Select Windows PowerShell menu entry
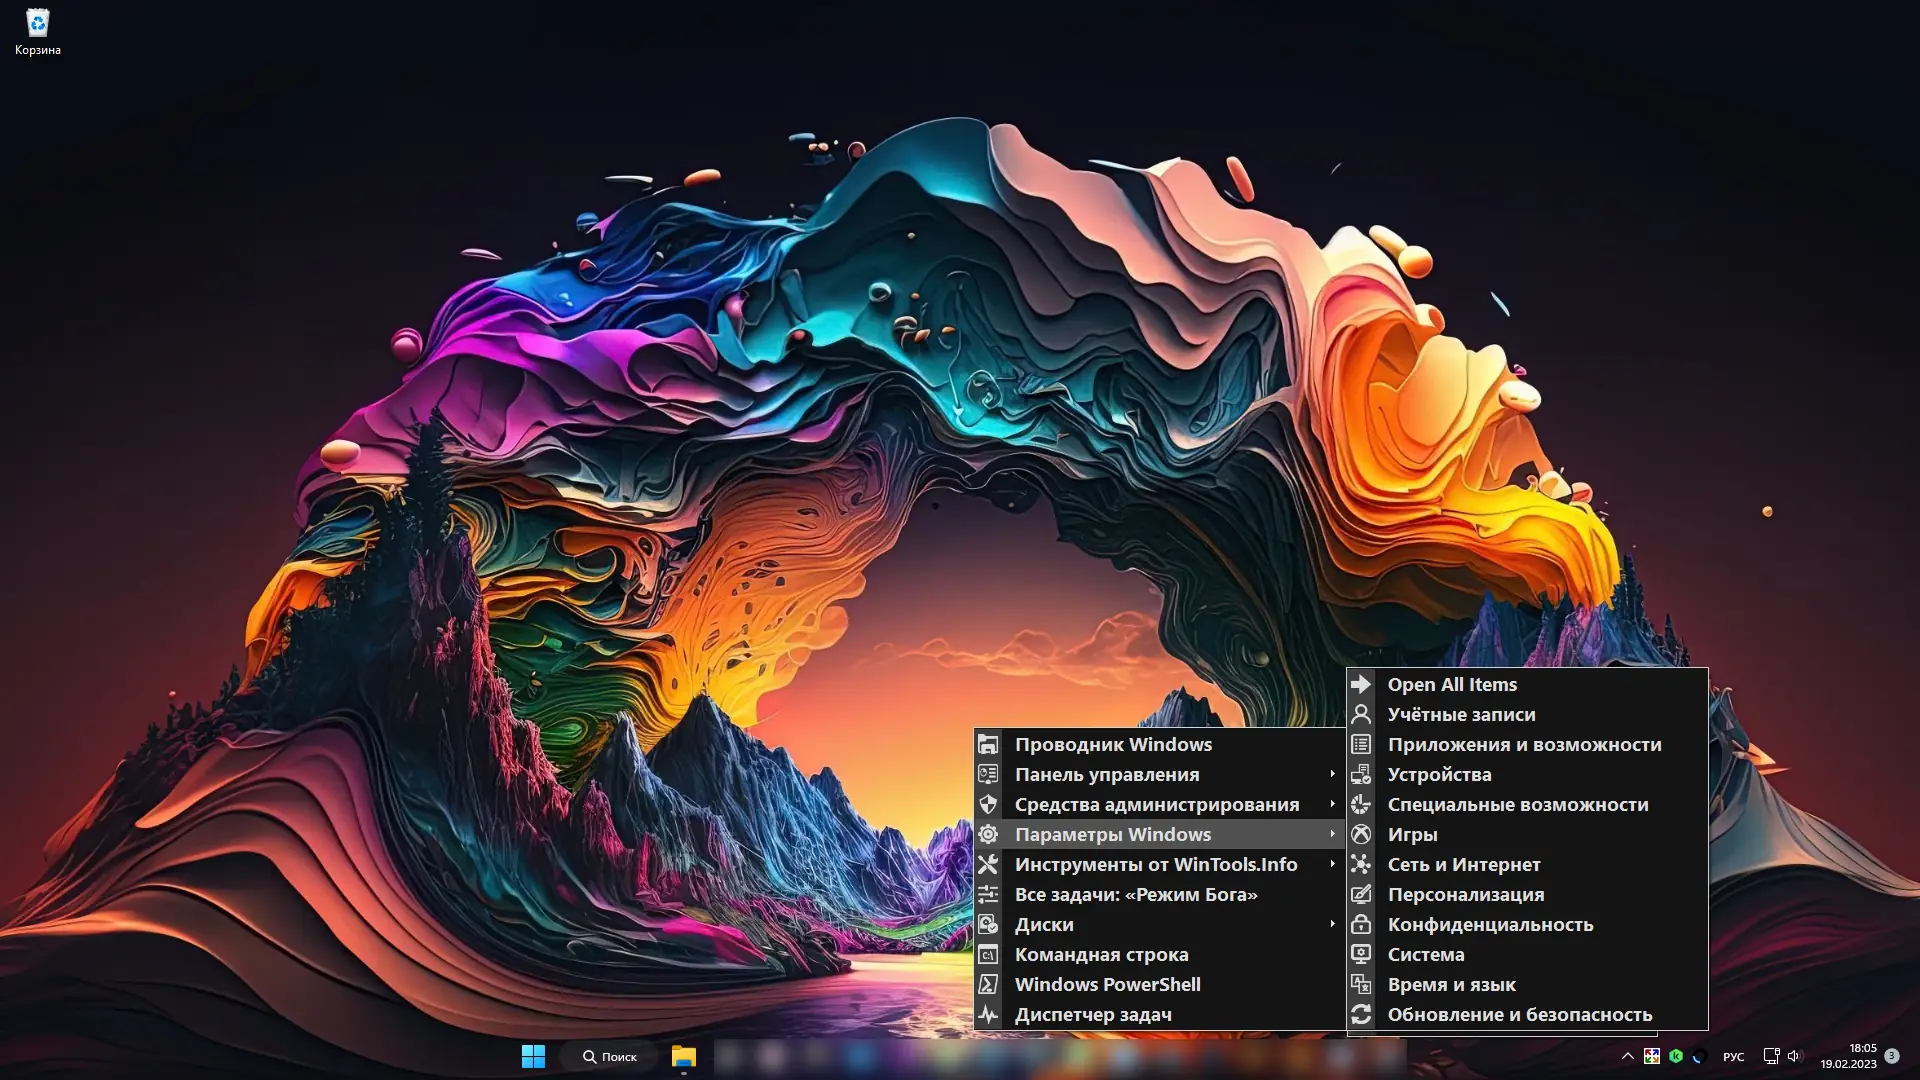 (1107, 984)
